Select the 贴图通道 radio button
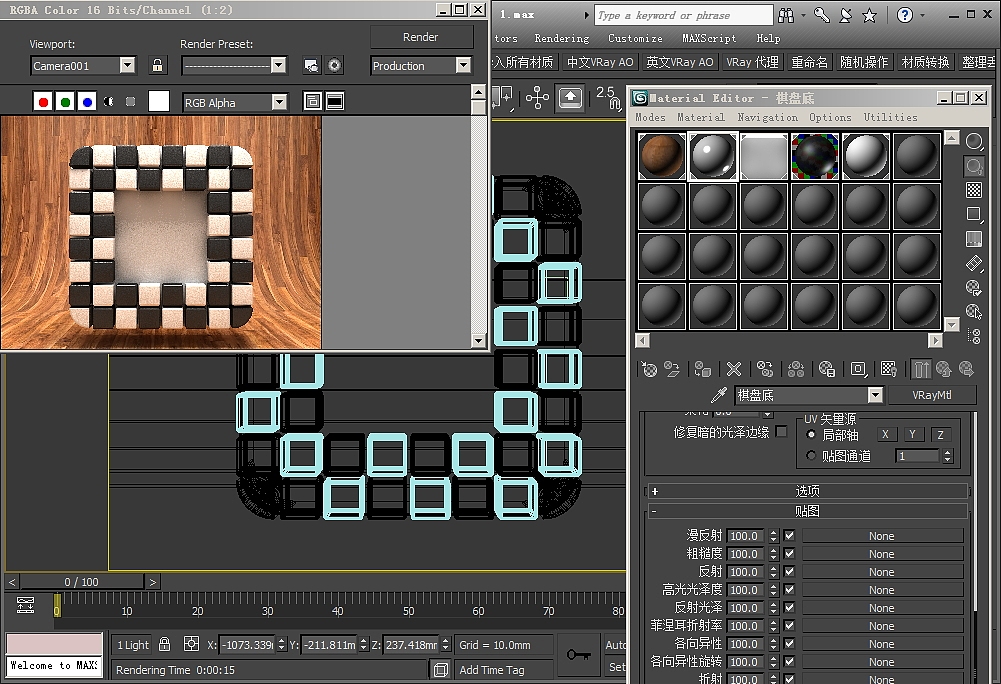This screenshot has height=684, width=1001. point(811,455)
